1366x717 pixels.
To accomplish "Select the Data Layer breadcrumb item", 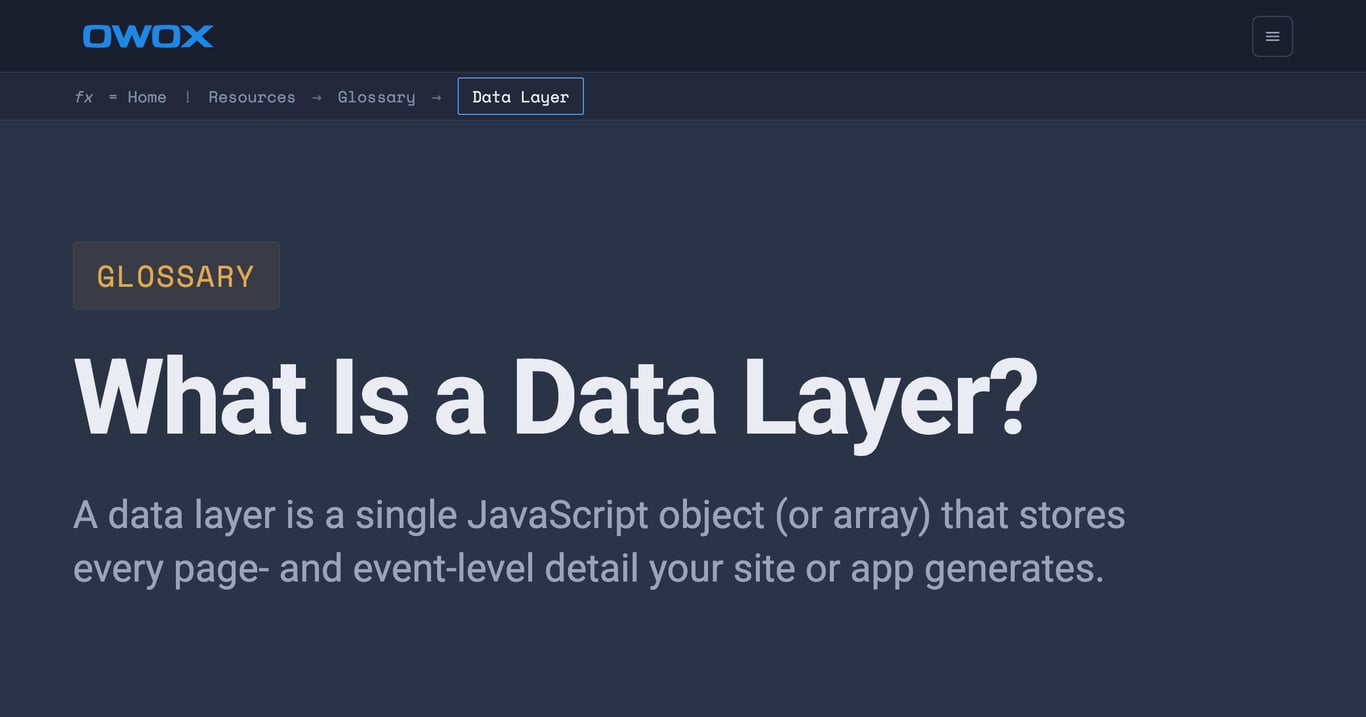I will pos(520,96).
